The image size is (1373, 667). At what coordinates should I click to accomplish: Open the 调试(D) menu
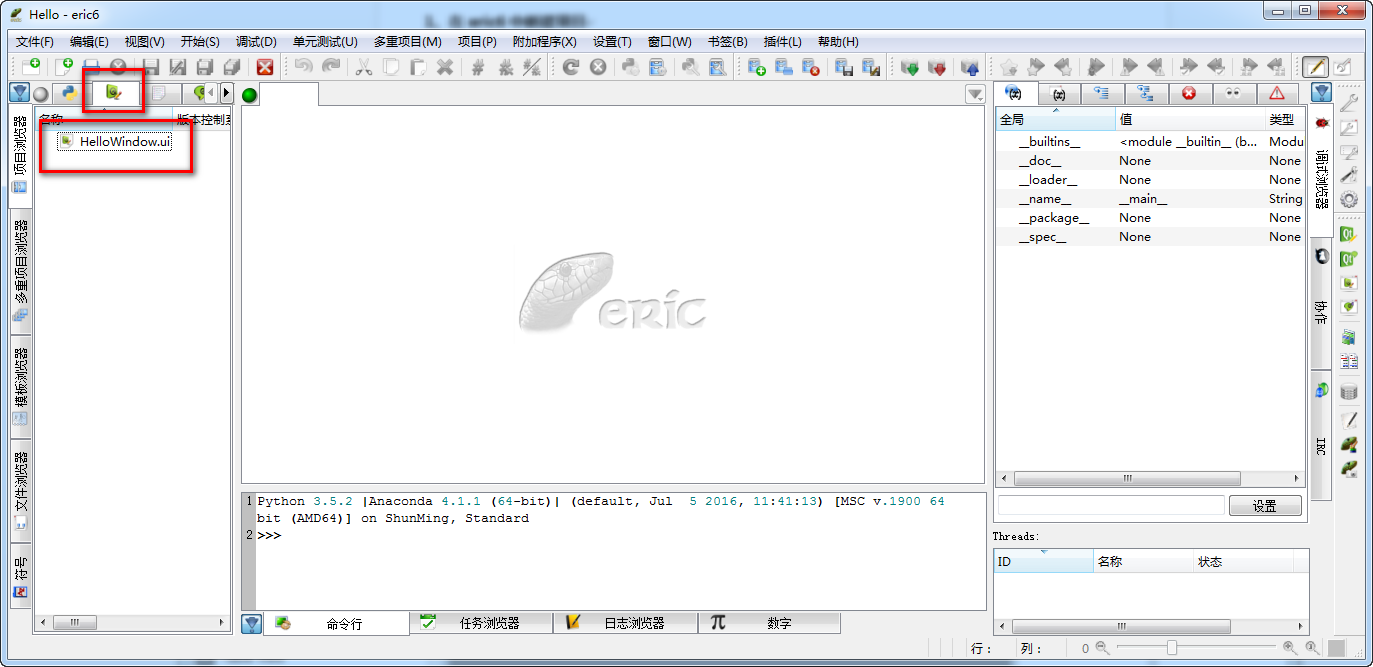tap(256, 41)
